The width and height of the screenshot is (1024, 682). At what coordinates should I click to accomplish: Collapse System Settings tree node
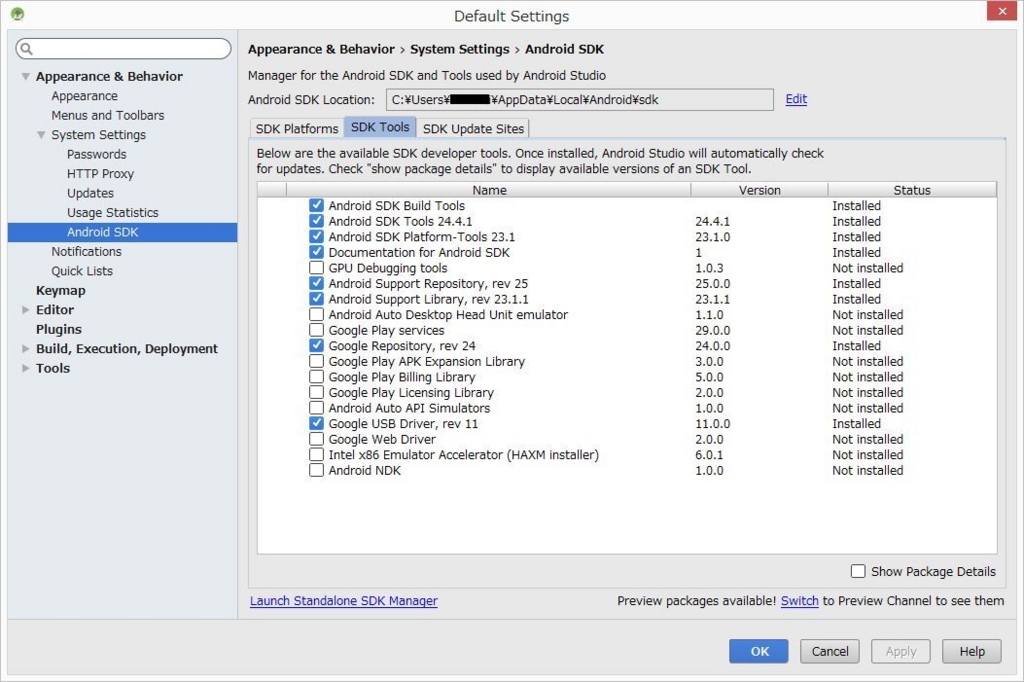click(41, 135)
